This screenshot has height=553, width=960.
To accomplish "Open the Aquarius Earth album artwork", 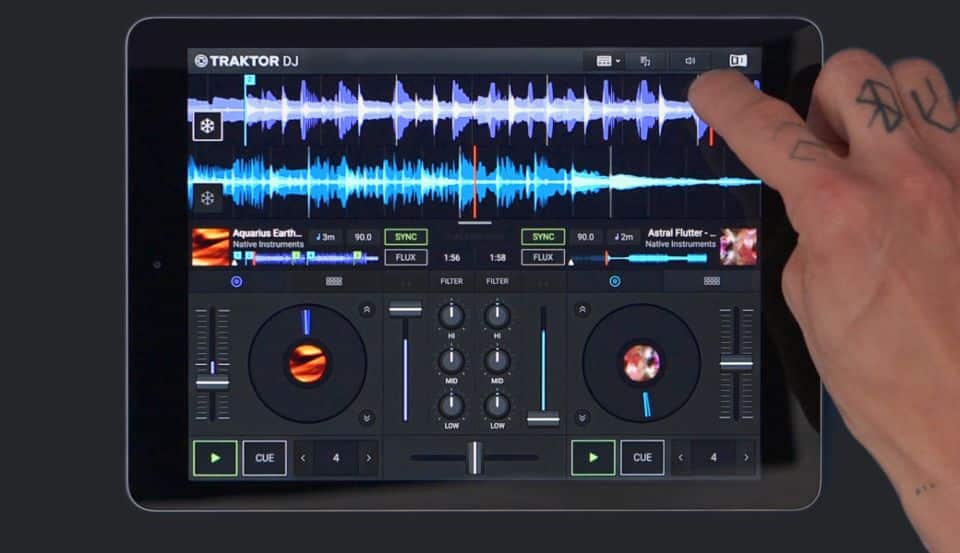I will (x=210, y=247).
